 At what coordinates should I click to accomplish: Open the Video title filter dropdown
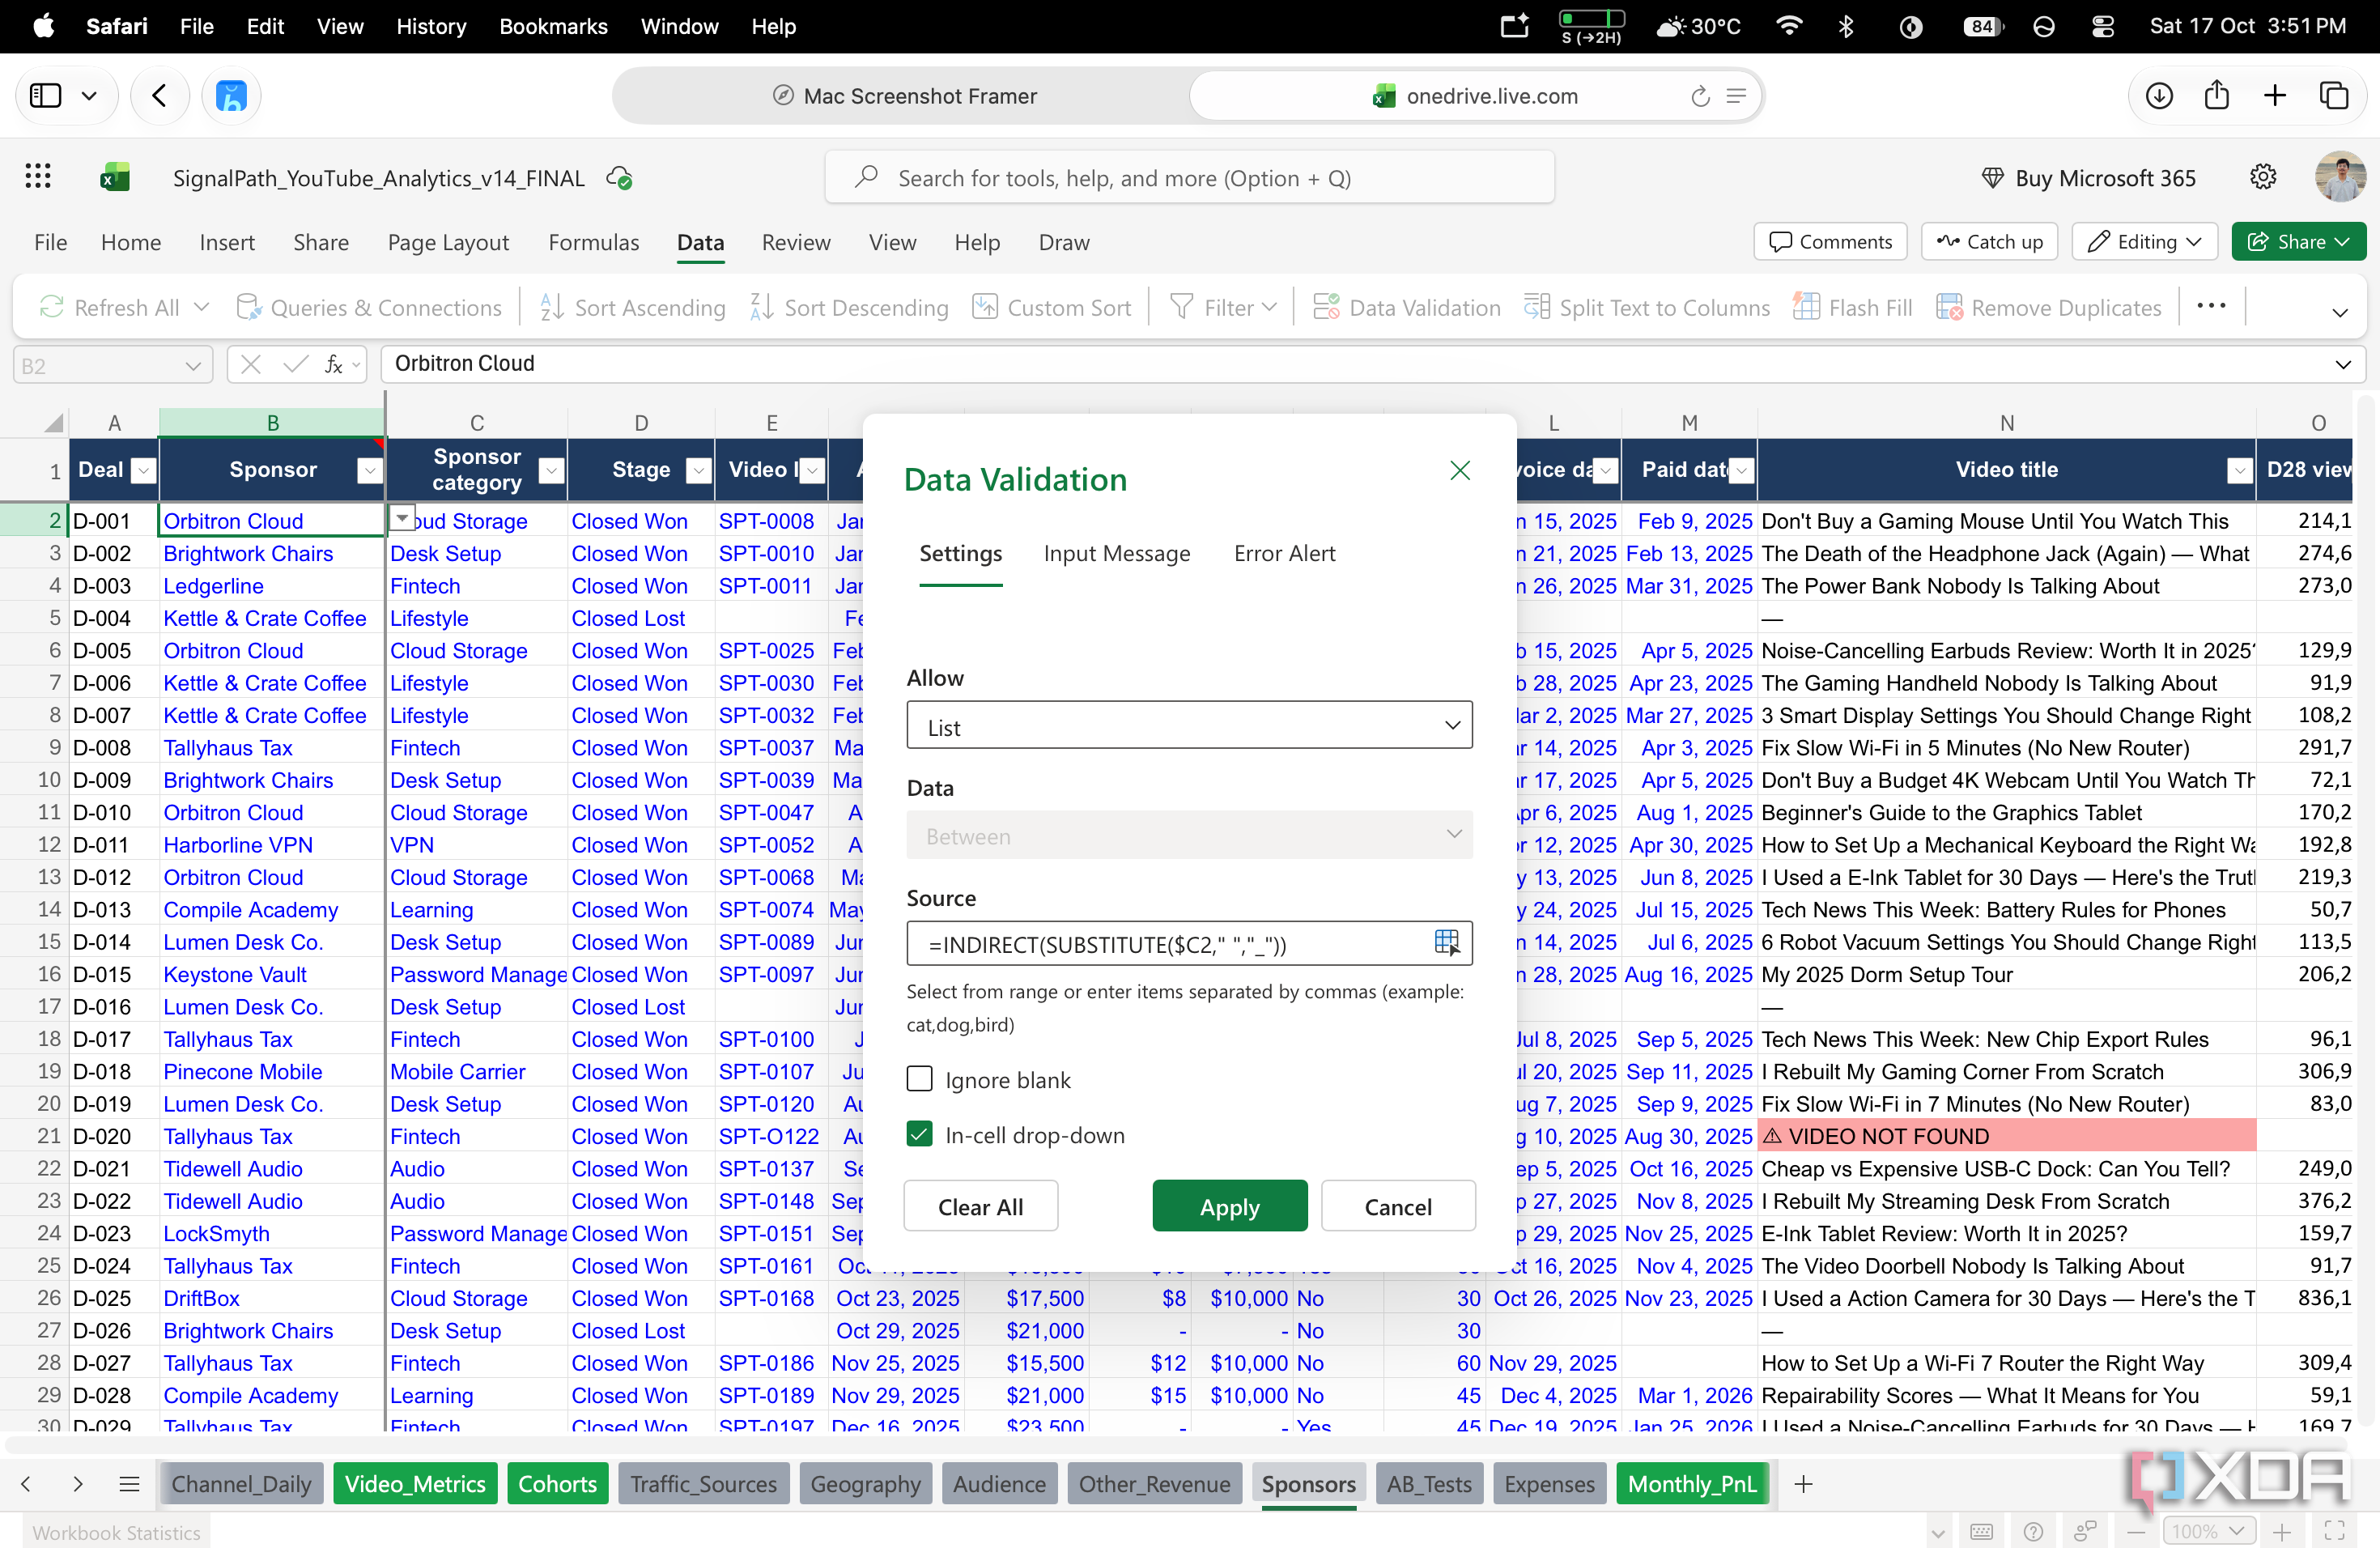(2239, 470)
